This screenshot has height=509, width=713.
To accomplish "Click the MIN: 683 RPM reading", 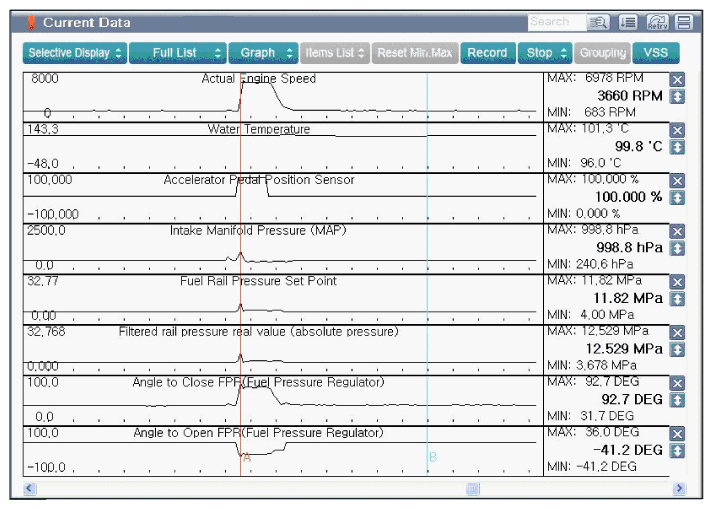I will coord(592,112).
